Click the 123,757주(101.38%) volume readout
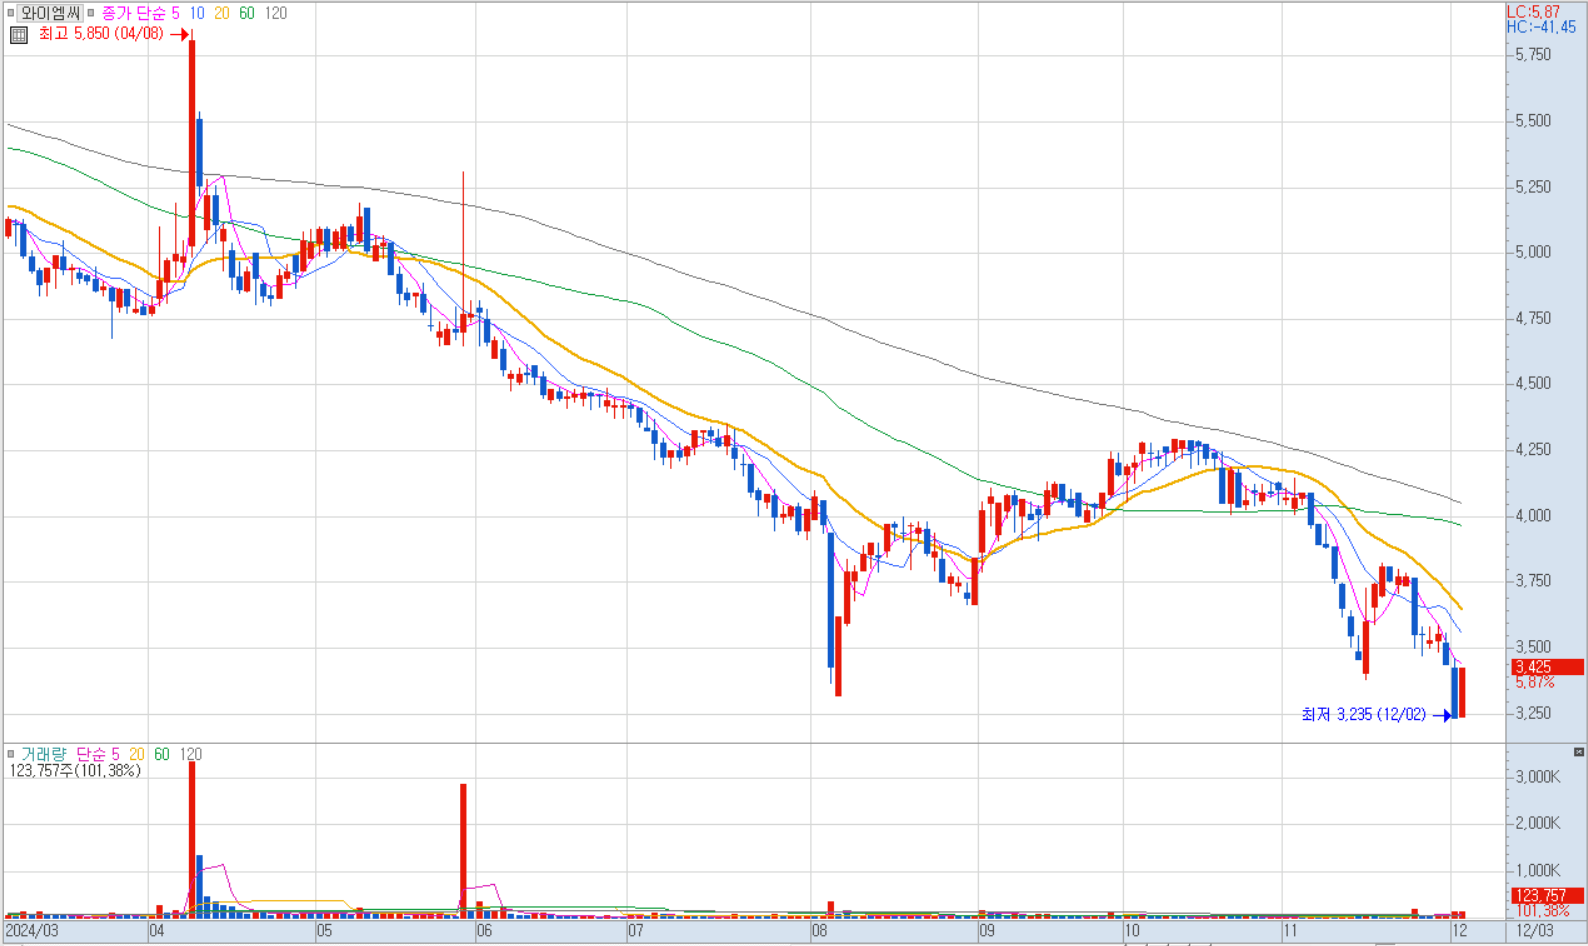The width and height of the screenshot is (1588, 946). pyautogui.click(x=76, y=771)
